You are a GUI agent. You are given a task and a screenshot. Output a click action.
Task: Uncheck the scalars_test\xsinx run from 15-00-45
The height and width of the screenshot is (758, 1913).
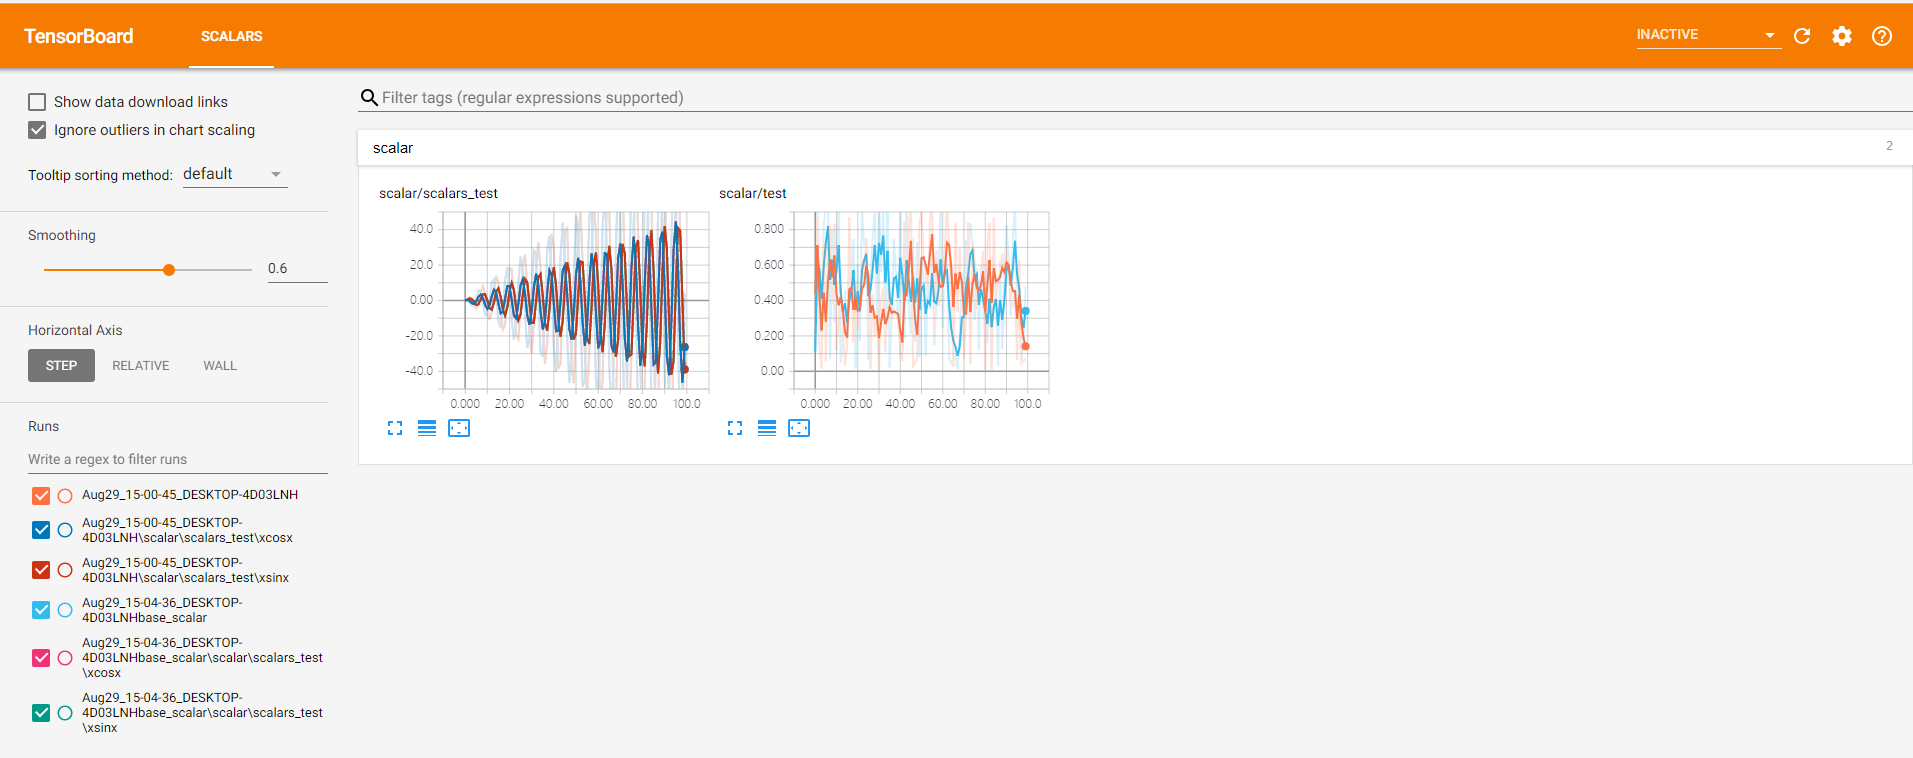pyautogui.click(x=41, y=570)
